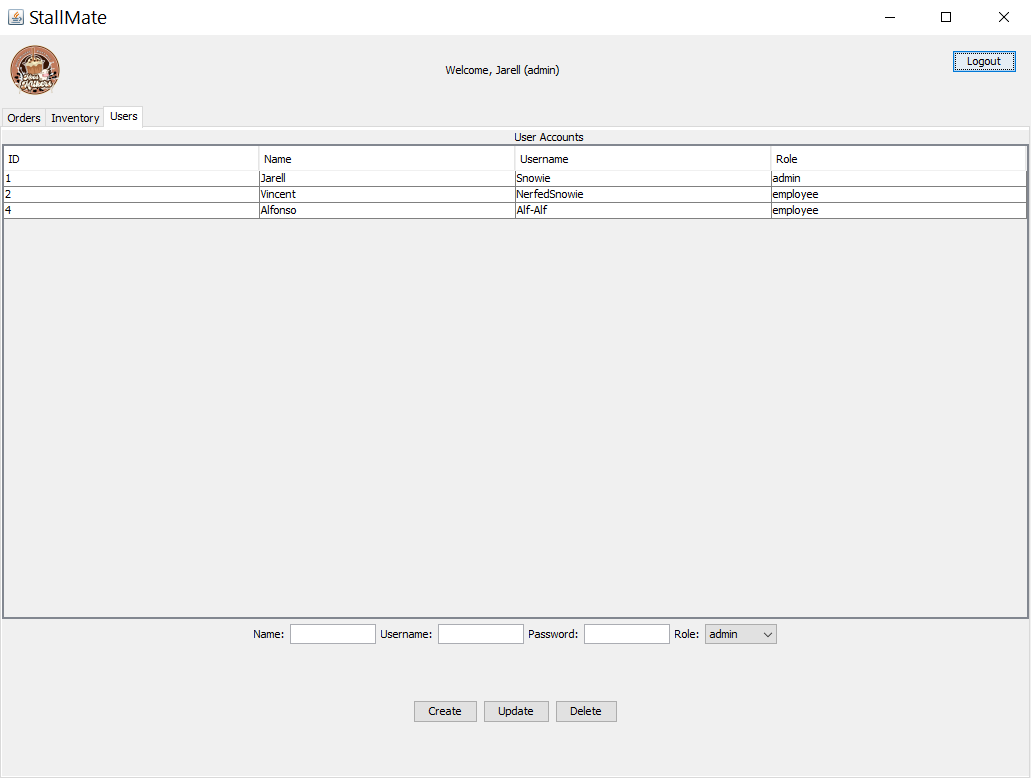
Task: Focus the Username input field
Action: 481,634
